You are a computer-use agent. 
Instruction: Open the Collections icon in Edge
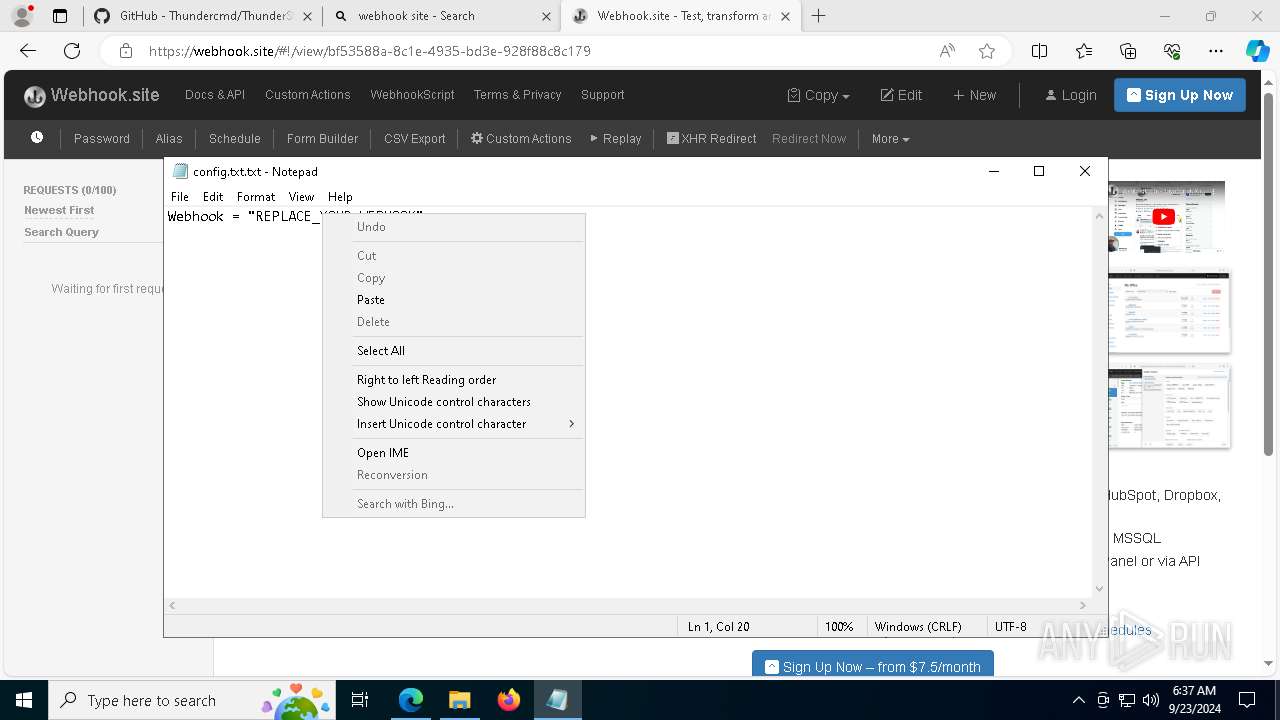(1128, 51)
